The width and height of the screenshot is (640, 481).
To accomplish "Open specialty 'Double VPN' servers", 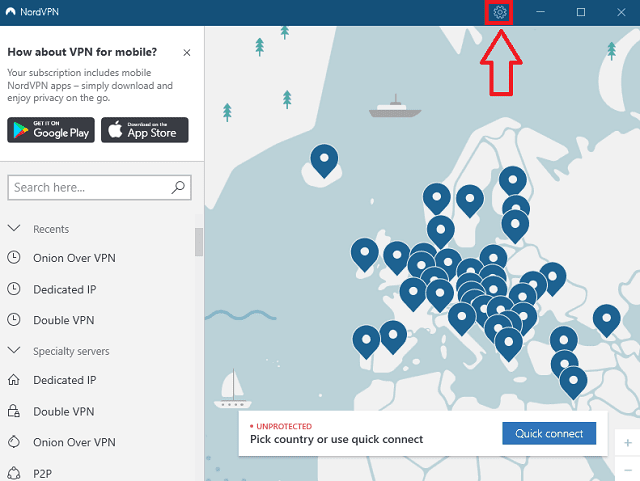I will point(64,412).
